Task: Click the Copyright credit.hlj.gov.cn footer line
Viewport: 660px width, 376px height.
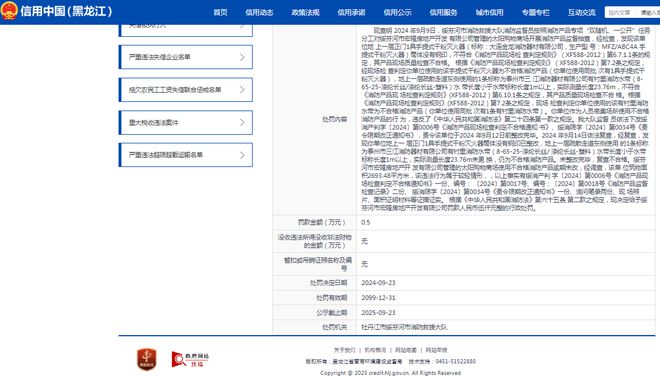Action: pyautogui.click(x=390, y=373)
